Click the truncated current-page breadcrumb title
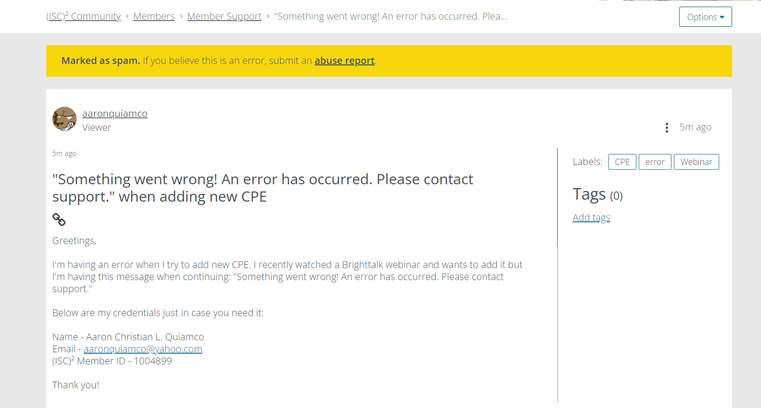 click(391, 16)
